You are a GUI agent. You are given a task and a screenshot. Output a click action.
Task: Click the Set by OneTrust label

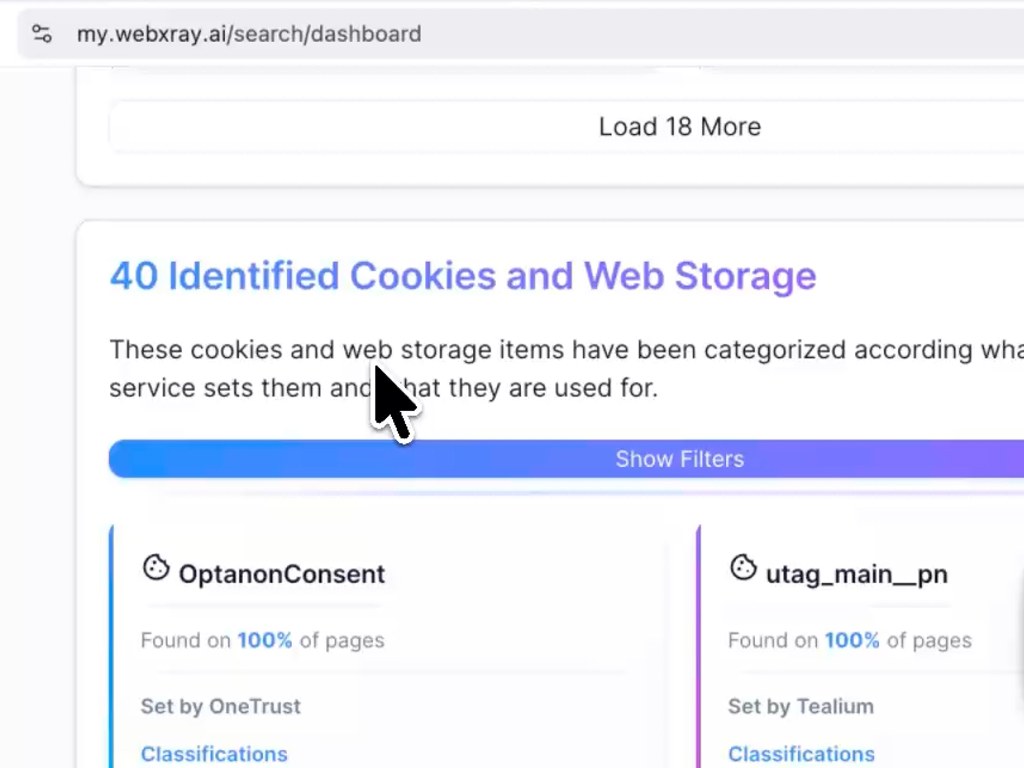point(221,706)
